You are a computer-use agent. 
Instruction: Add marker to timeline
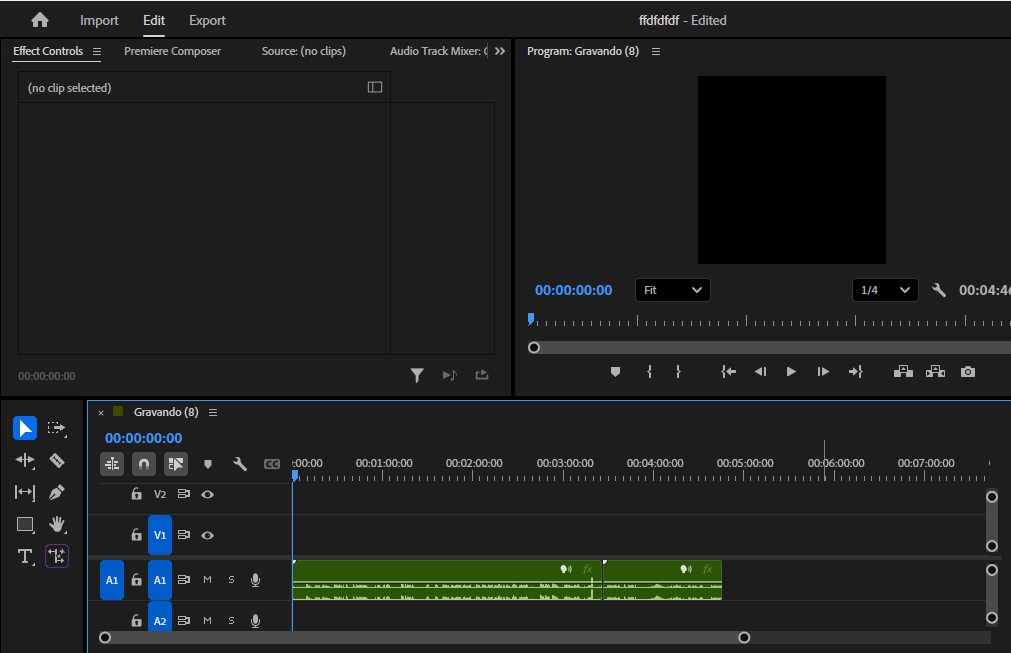208,464
